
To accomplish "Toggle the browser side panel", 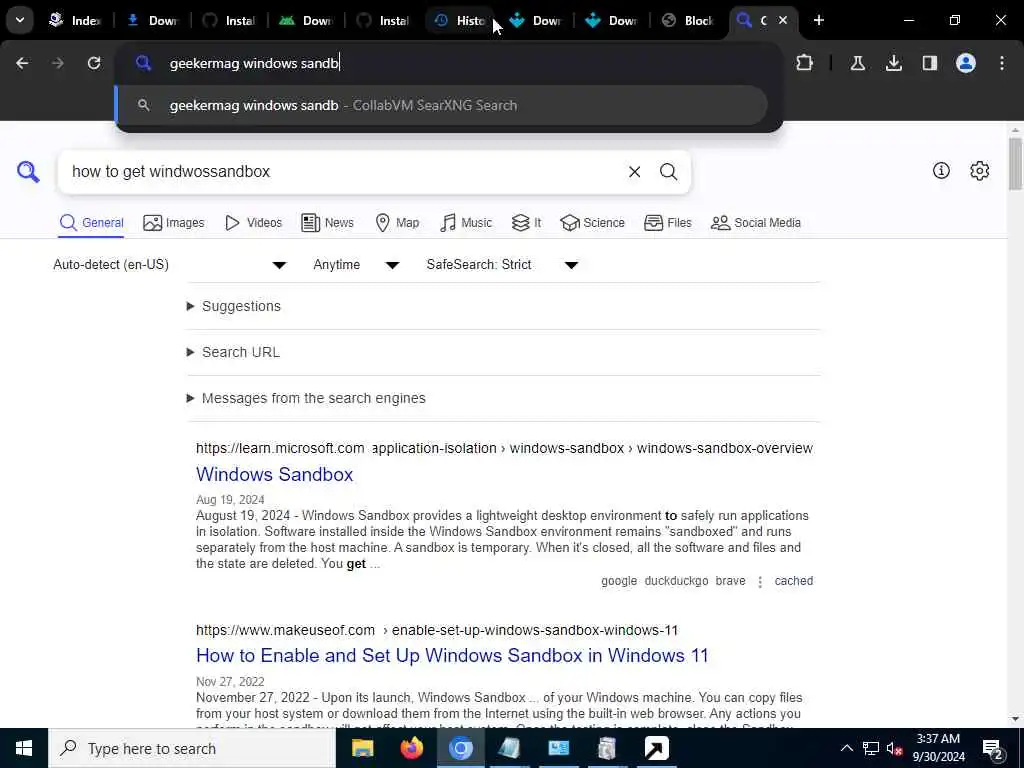I will coord(929,63).
